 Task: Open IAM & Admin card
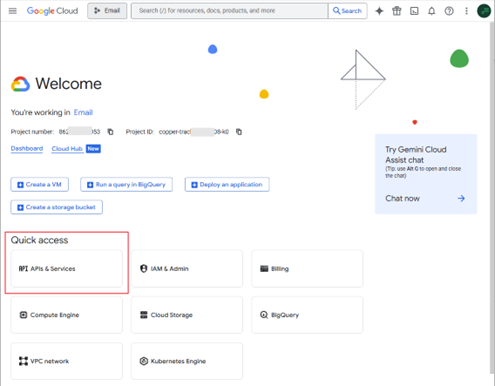click(187, 269)
